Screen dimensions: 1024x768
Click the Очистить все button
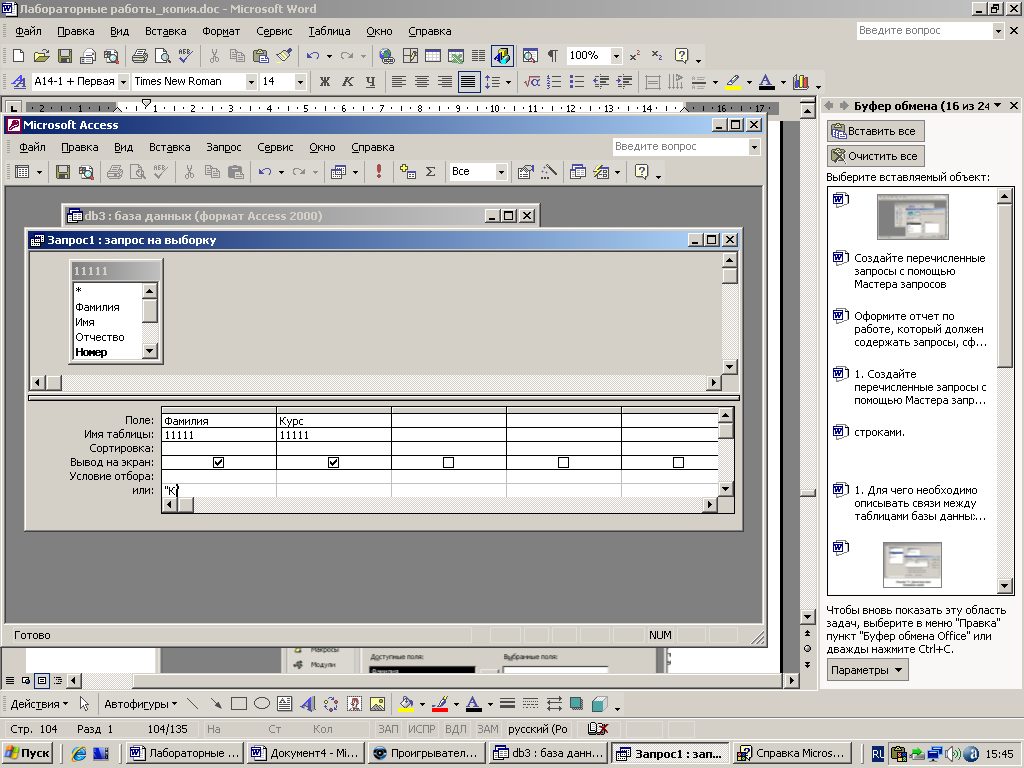875,156
